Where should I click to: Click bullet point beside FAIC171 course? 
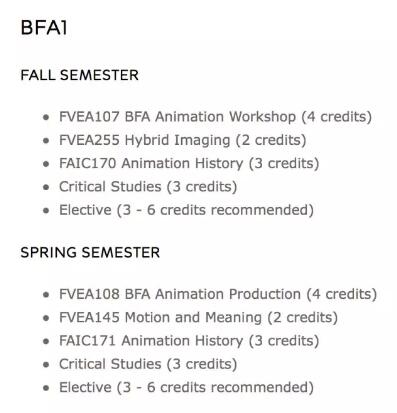(46, 341)
